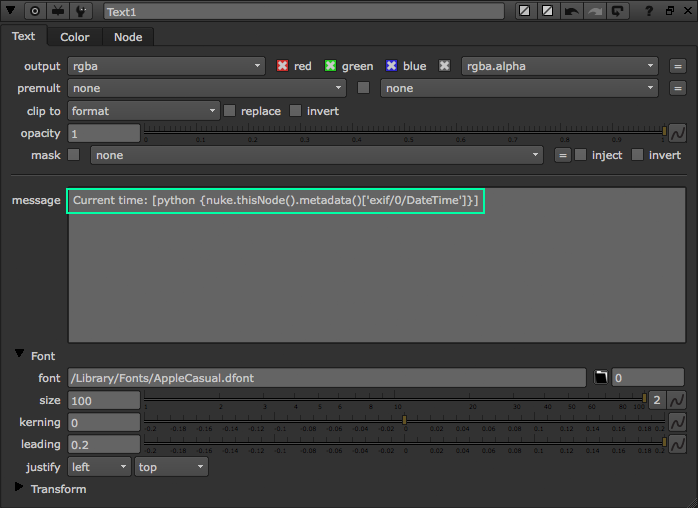Open animation menu for the leading curve
Screen dimensions: 698x508
(x=677, y=444)
